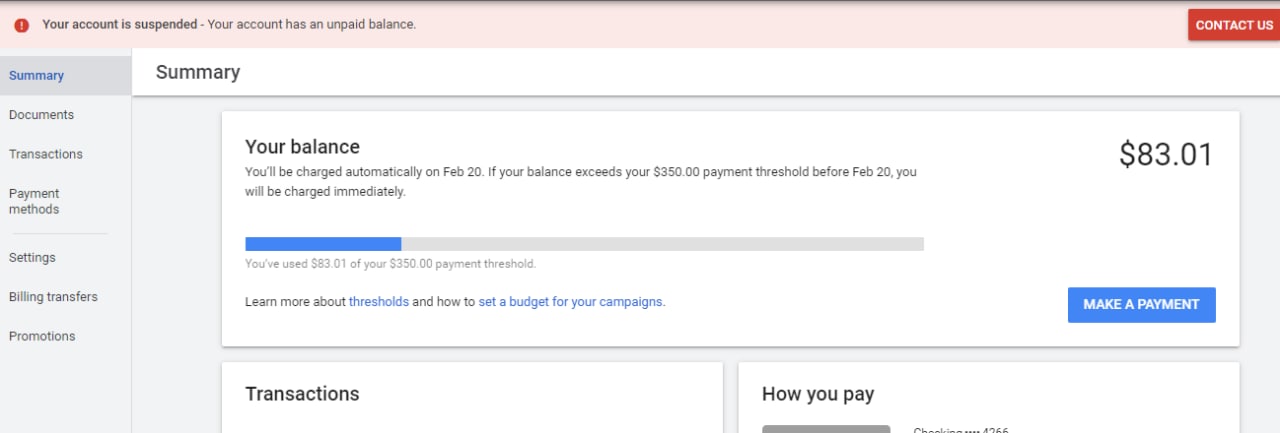Open set a budget for your campaigns link
The height and width of the screenshot is (433, 1280).
pos(571,301)
